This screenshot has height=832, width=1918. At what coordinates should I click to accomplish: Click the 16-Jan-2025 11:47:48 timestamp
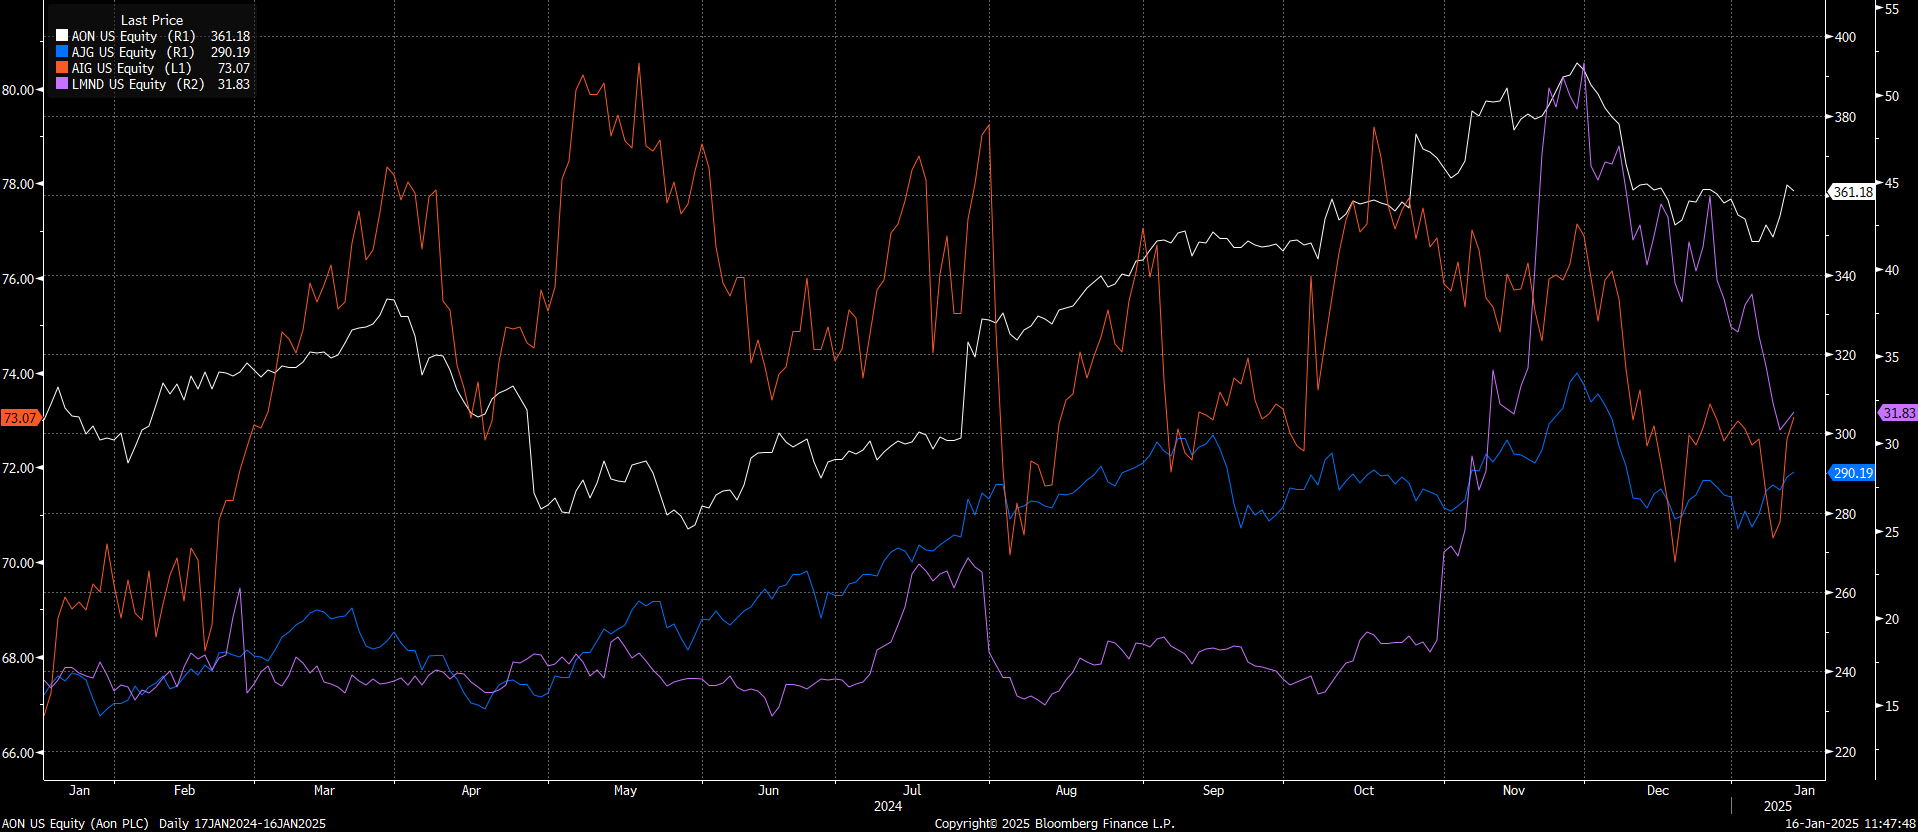[1850, 824]
